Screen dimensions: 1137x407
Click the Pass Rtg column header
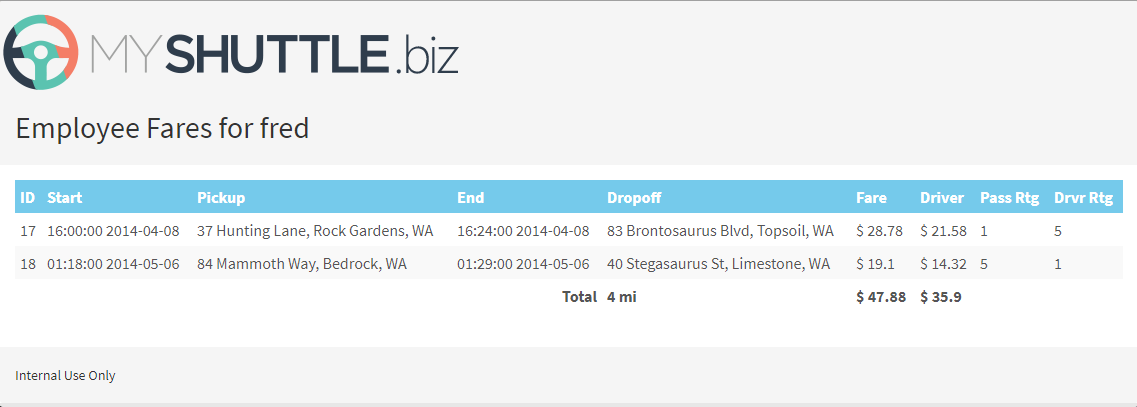coord(1009,197)
